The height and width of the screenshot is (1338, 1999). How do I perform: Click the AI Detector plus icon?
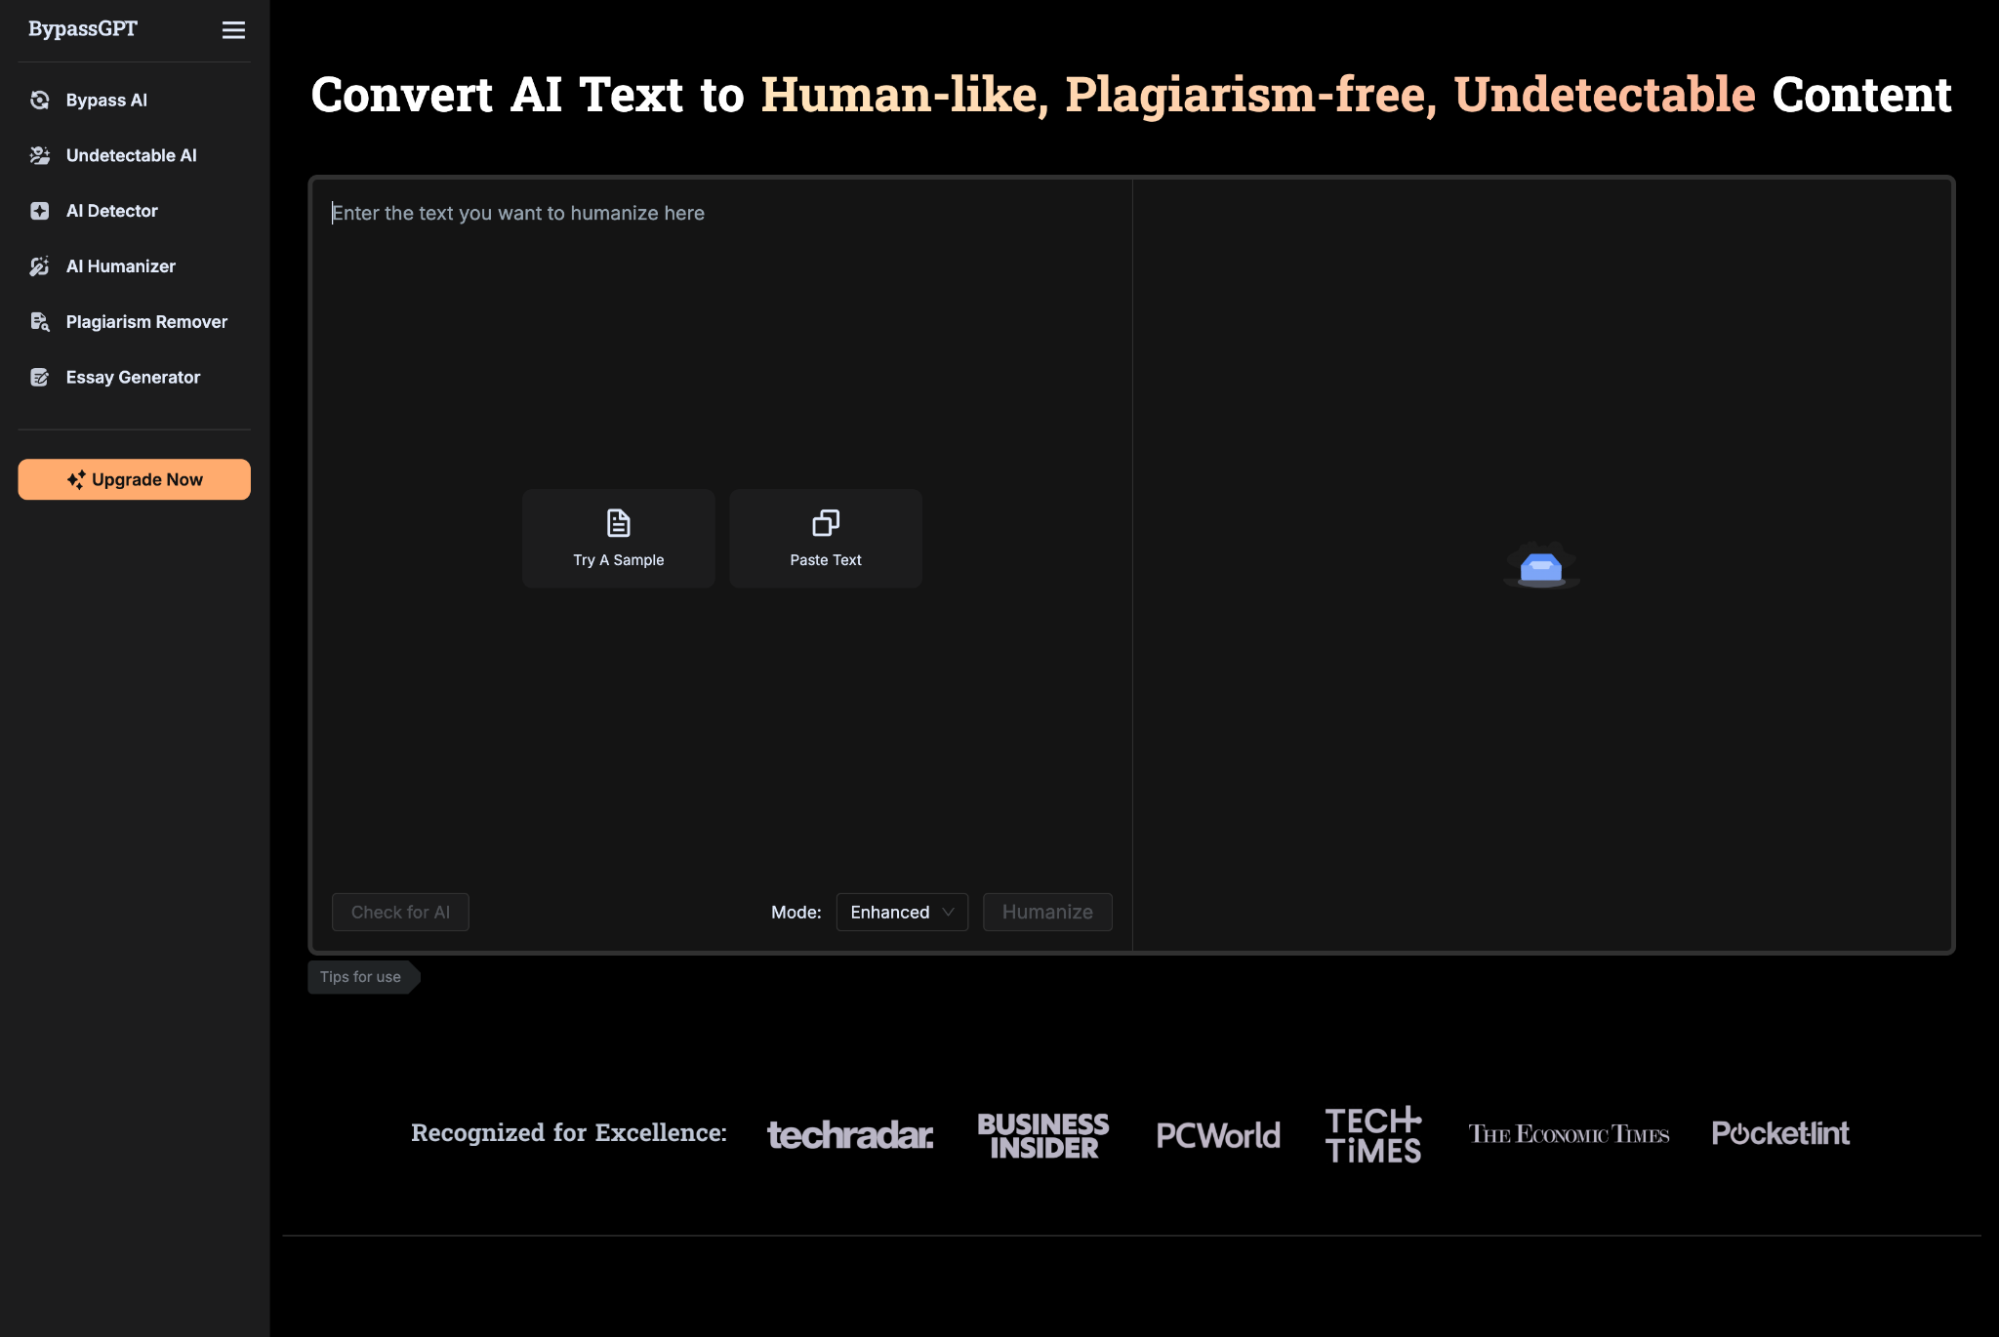click(40, 211)
